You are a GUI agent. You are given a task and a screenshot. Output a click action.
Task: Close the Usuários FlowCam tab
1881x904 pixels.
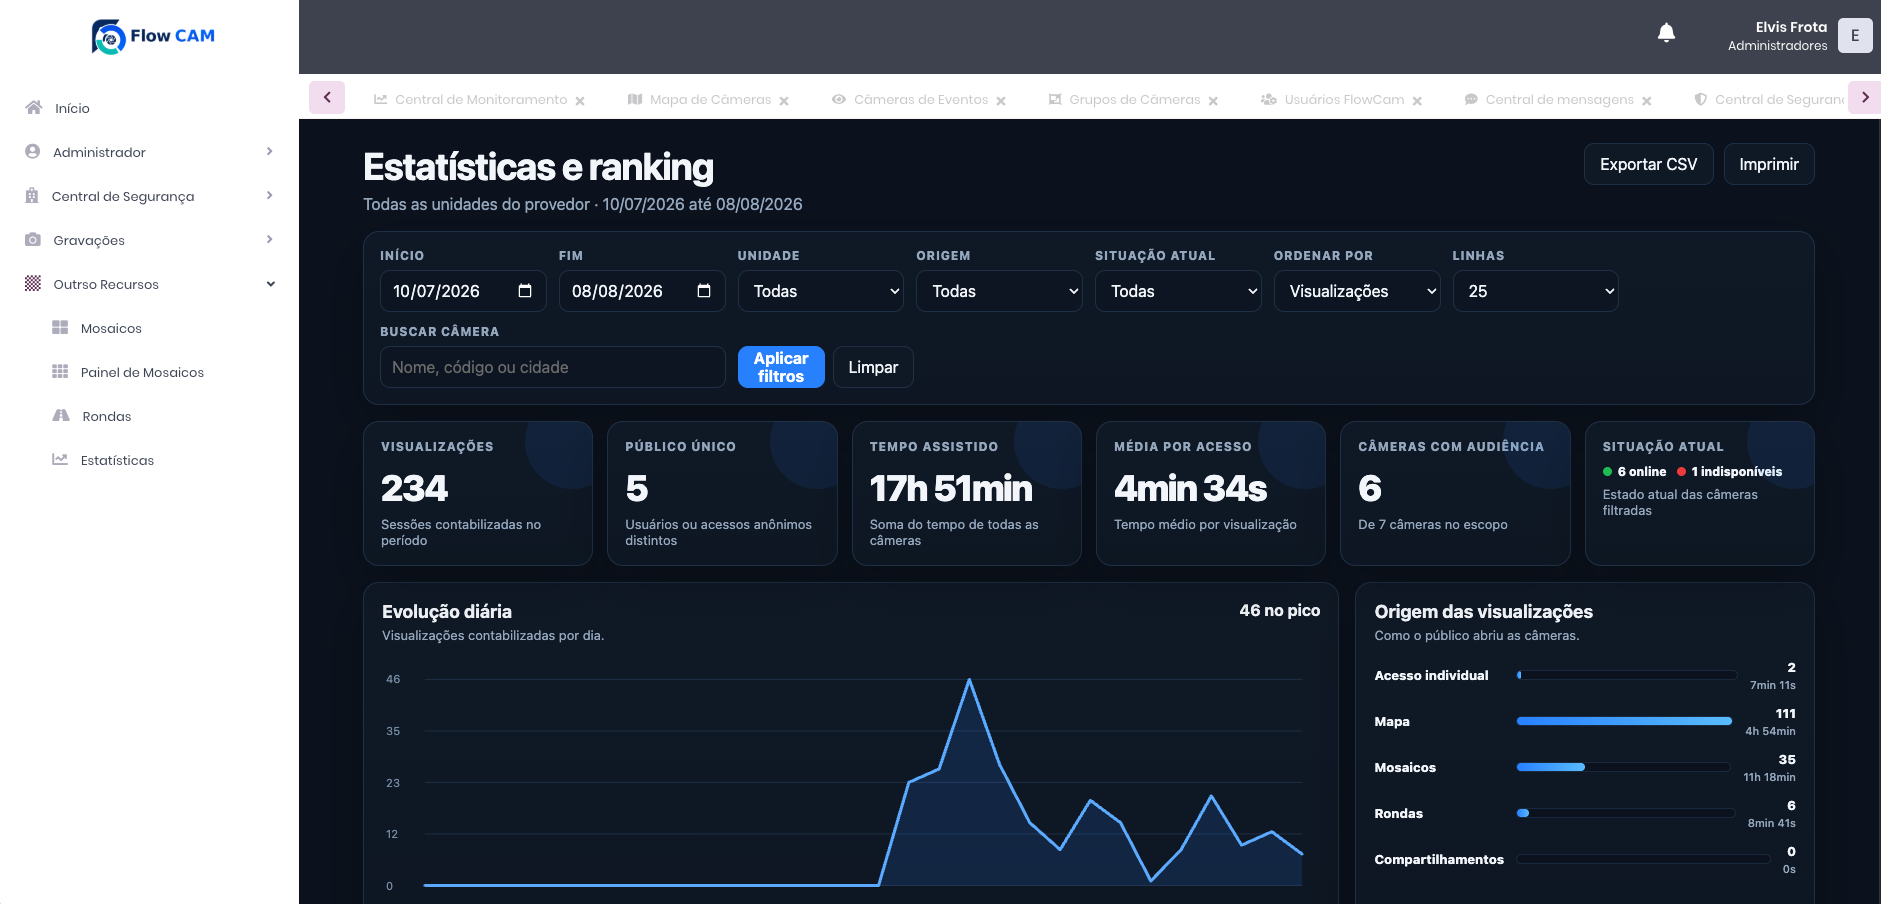click(x=1417, y=101)
